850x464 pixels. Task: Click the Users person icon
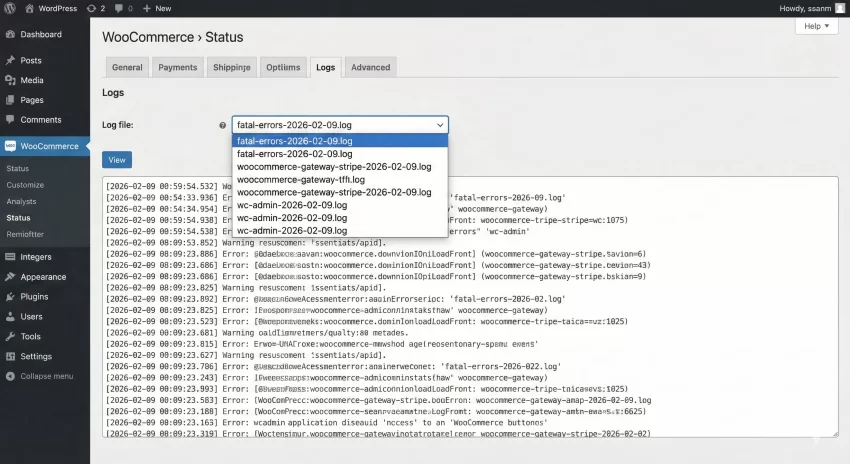click(10, 317)
